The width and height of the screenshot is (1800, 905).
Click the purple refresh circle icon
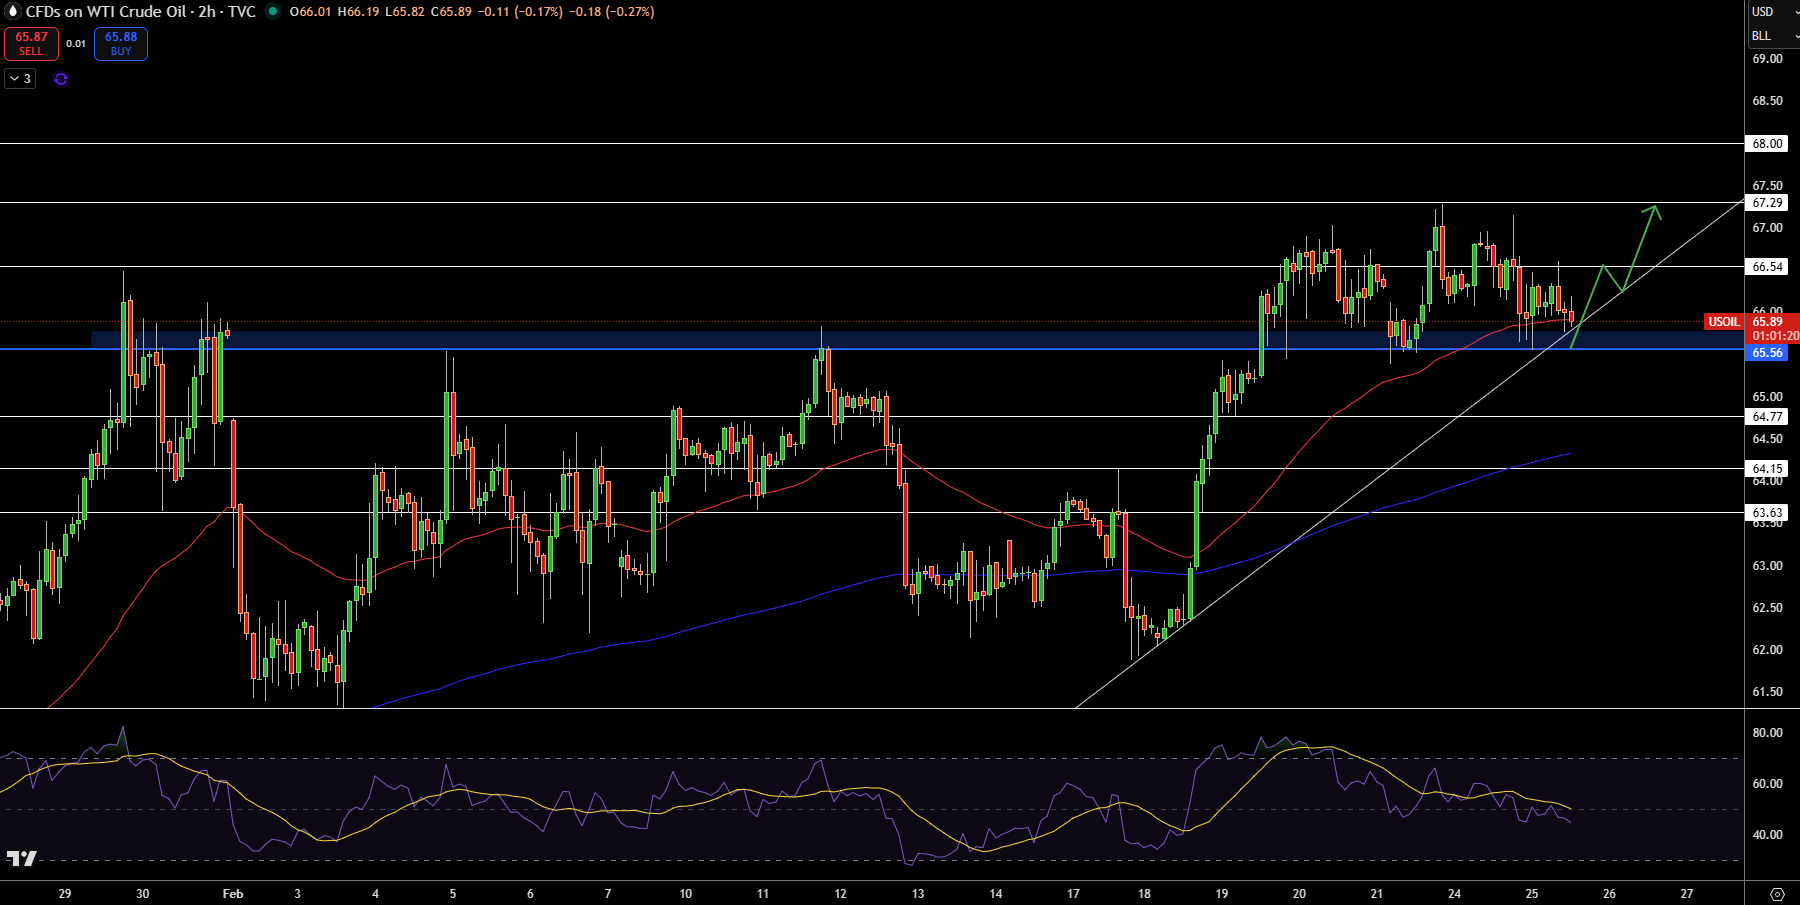[61, 79]
